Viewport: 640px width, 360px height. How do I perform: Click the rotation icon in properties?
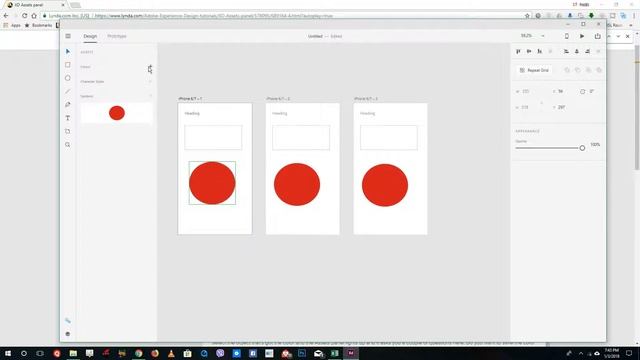click(582, 91)
